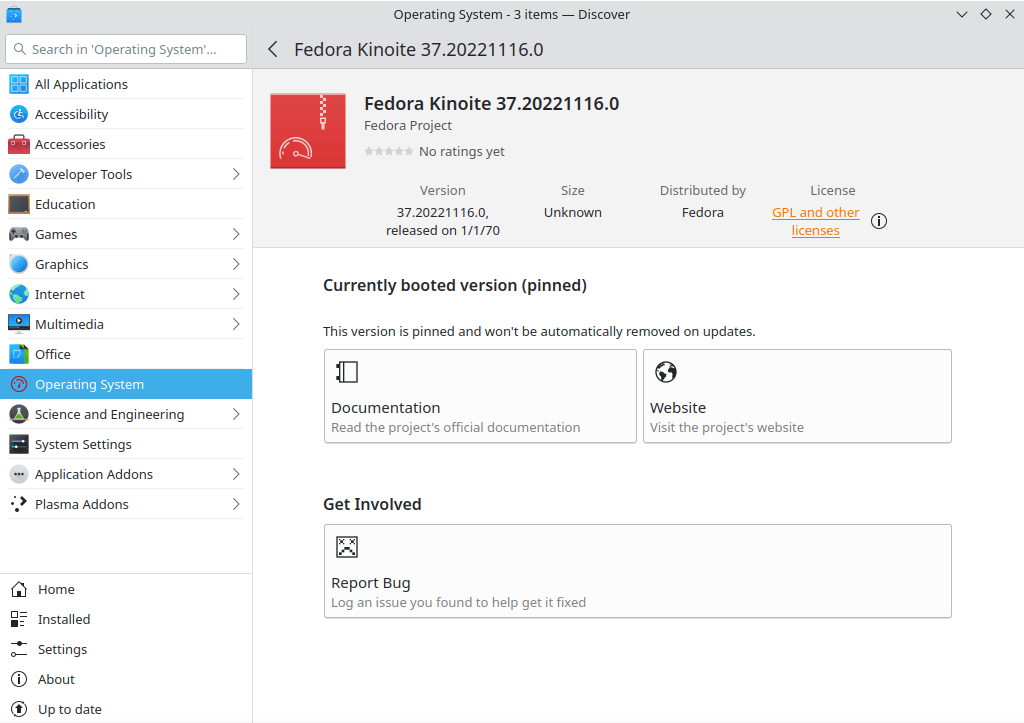The width and height of the screenshot is (1024, 723).
Task: Click the Education chalkboard icon
Action: [19, 204]
